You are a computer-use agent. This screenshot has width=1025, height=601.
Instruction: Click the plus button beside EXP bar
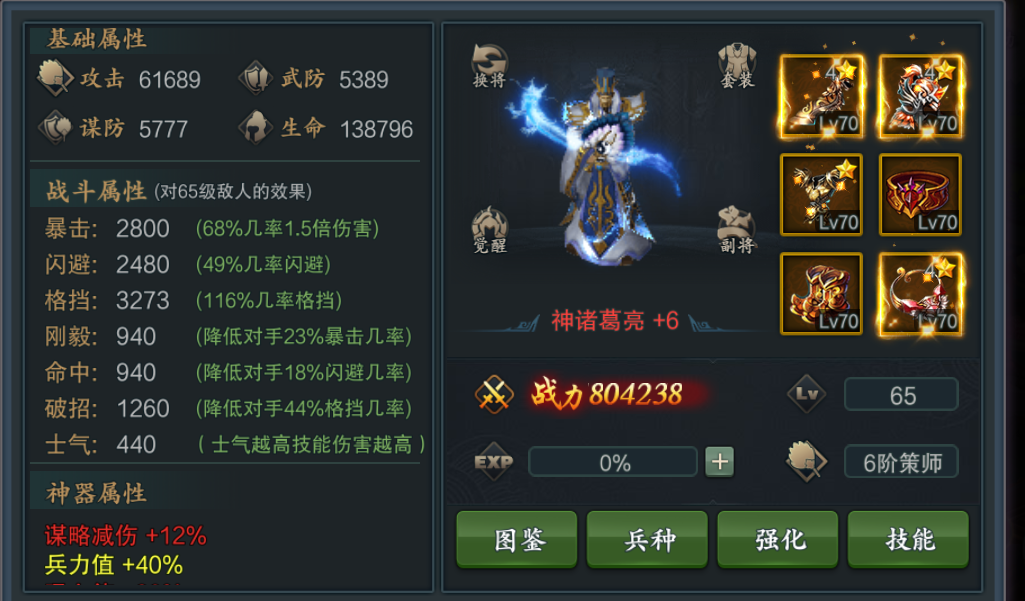point(720,462)
